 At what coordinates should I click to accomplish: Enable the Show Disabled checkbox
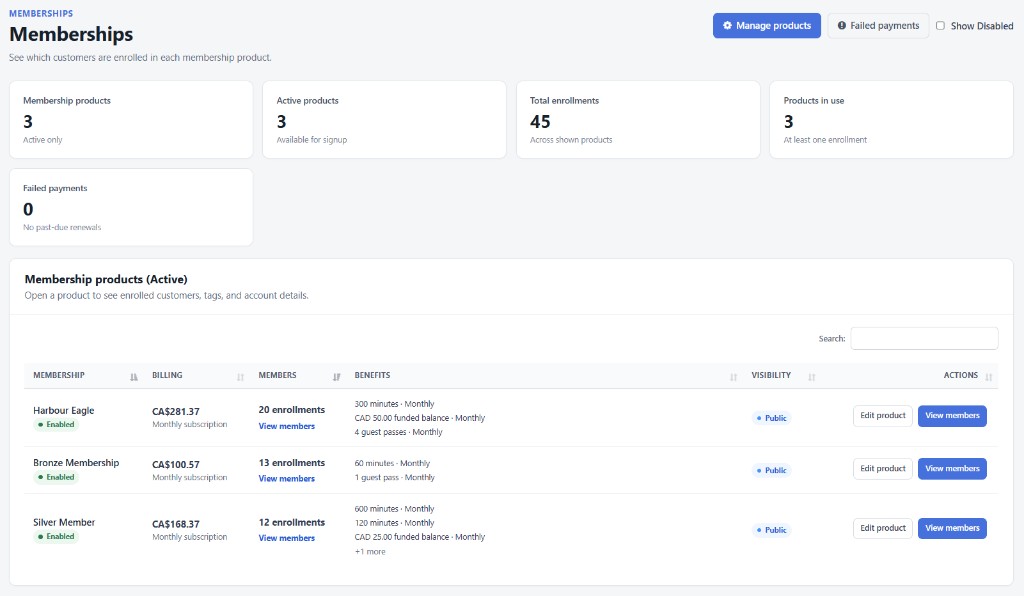(x=940, y=25)
